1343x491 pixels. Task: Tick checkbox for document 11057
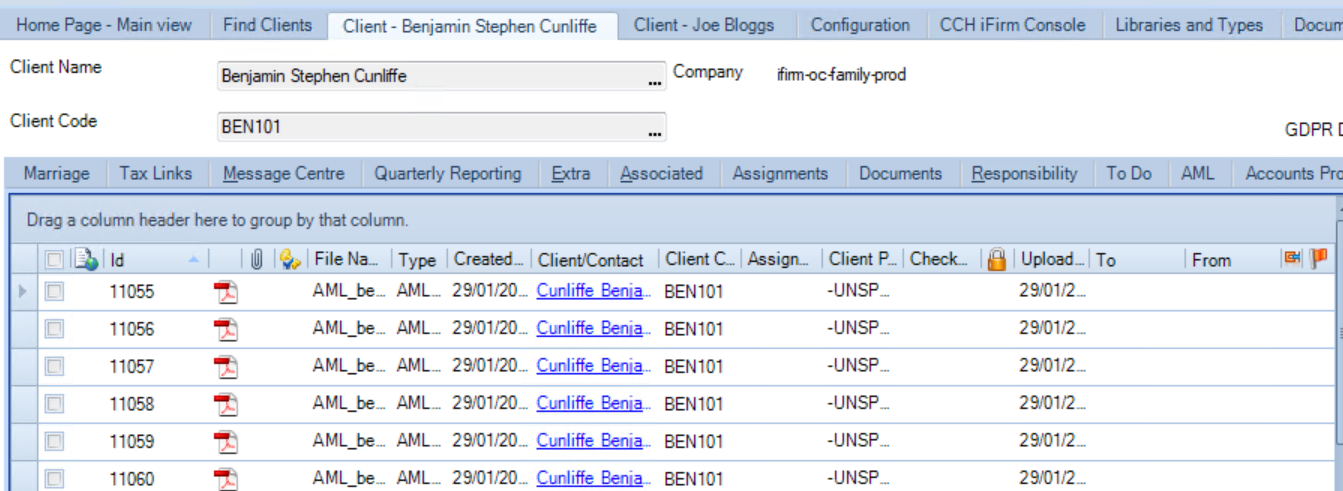[54, 367]
